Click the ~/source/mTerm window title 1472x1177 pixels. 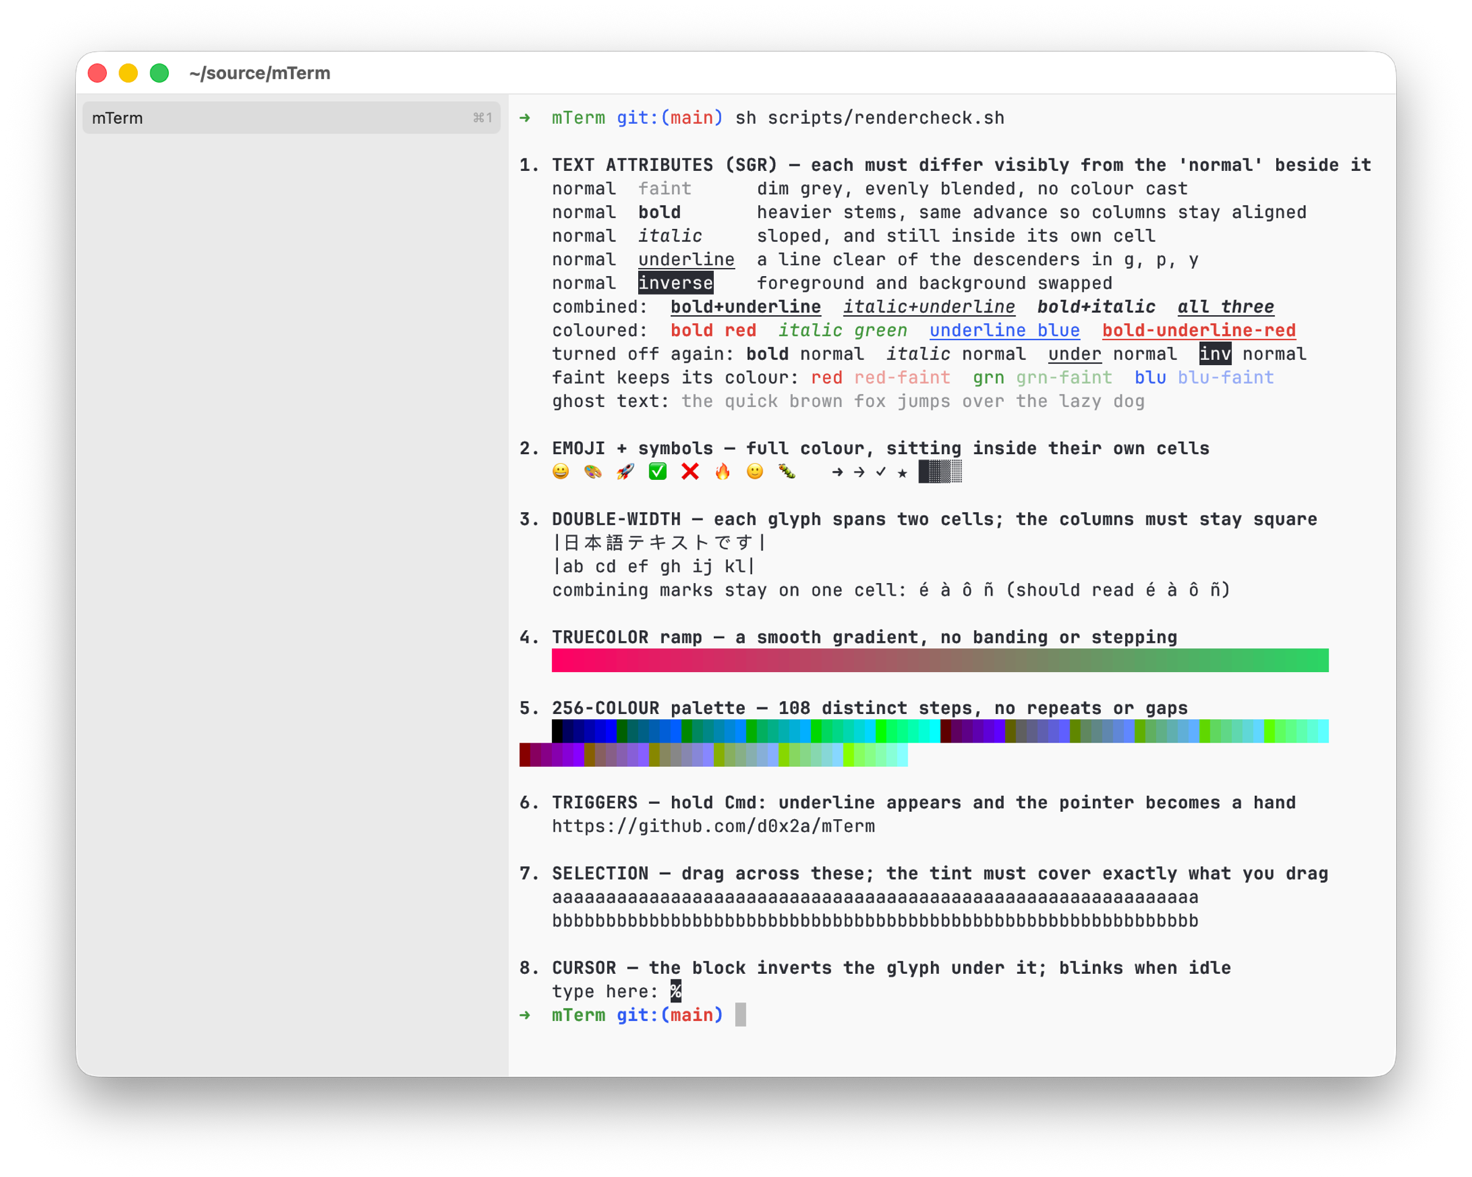tap(259, 73)
